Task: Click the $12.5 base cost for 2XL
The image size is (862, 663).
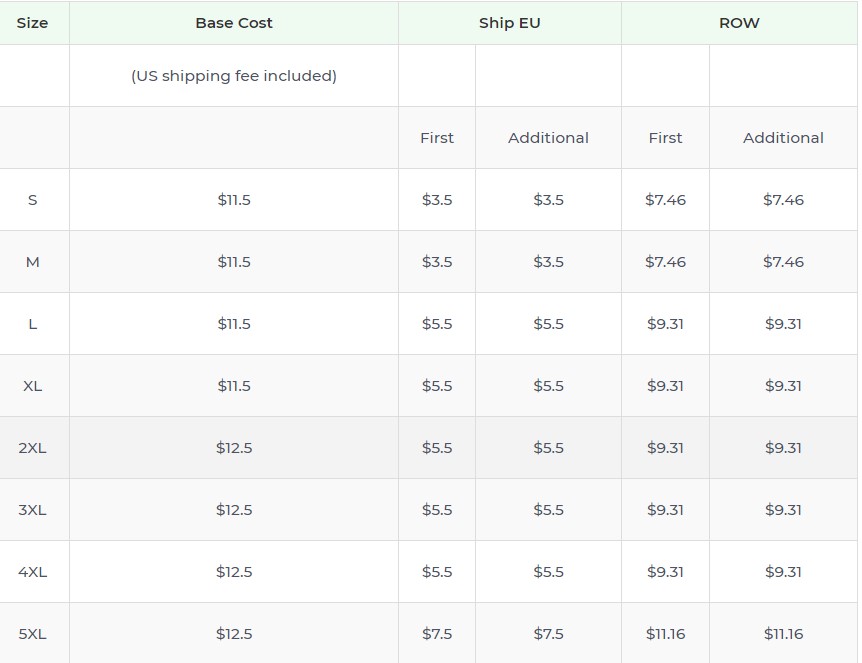Action: pos(234,449)
